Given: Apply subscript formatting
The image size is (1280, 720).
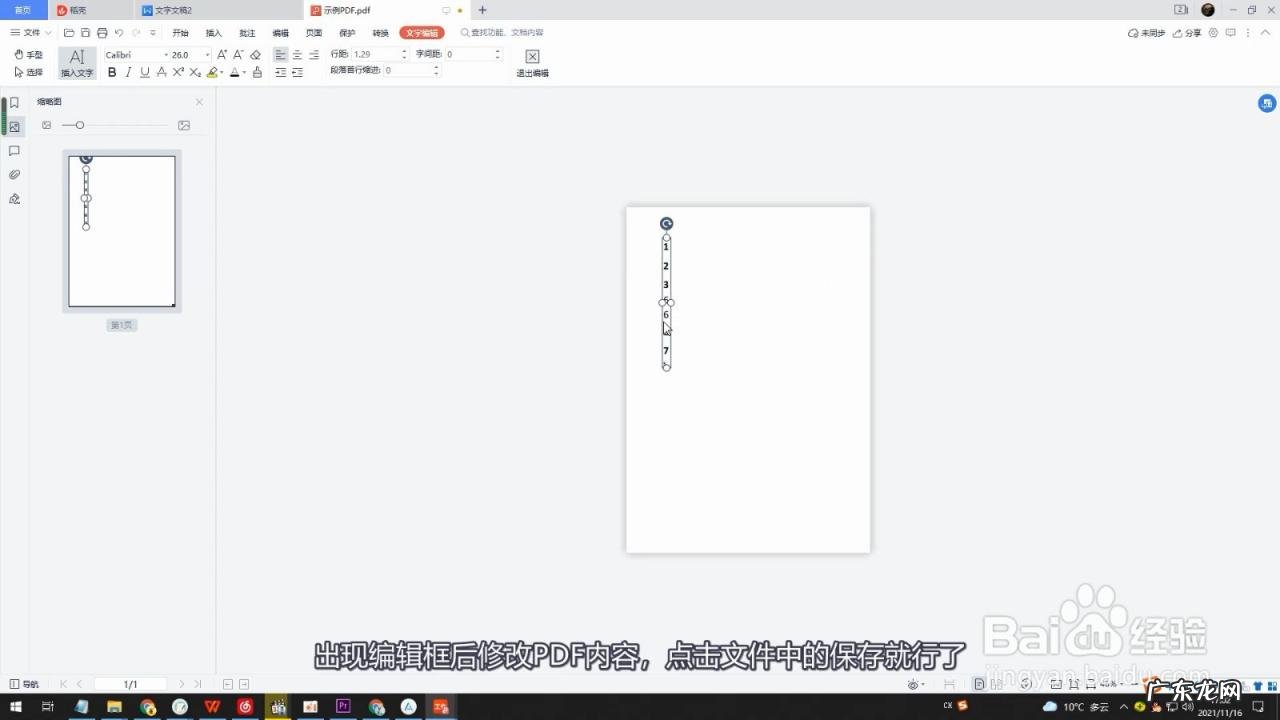Looking at the screenshot, I should 195,72.
